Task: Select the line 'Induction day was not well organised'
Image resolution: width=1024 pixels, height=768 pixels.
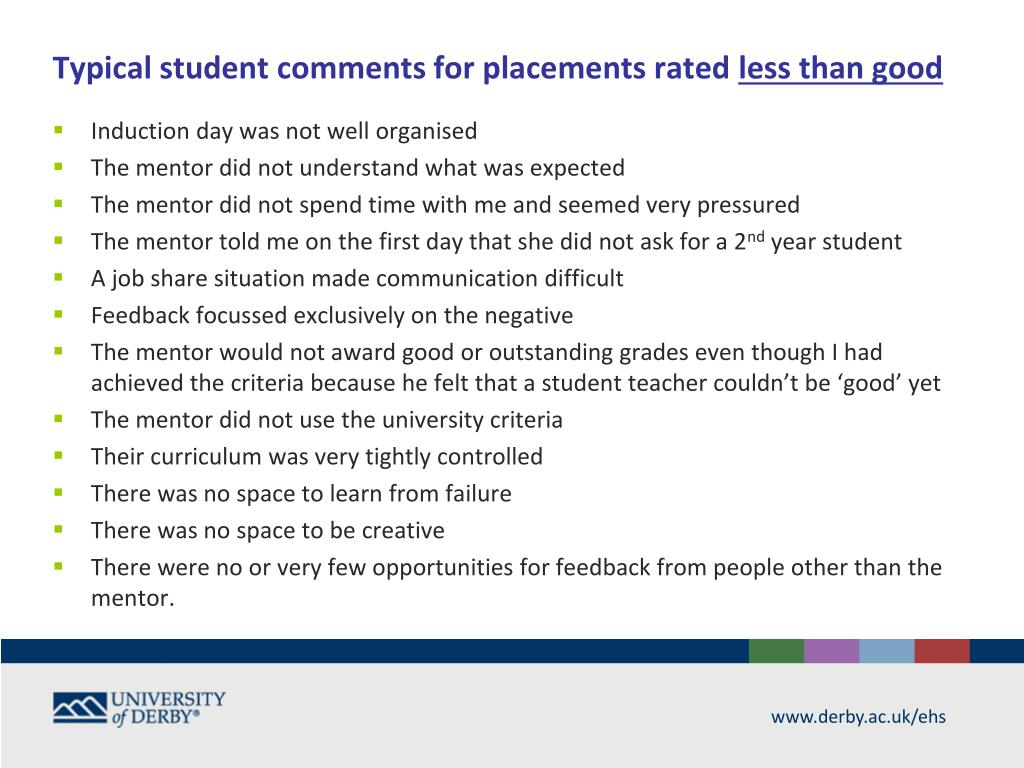Action: click(x=284, y=131)
